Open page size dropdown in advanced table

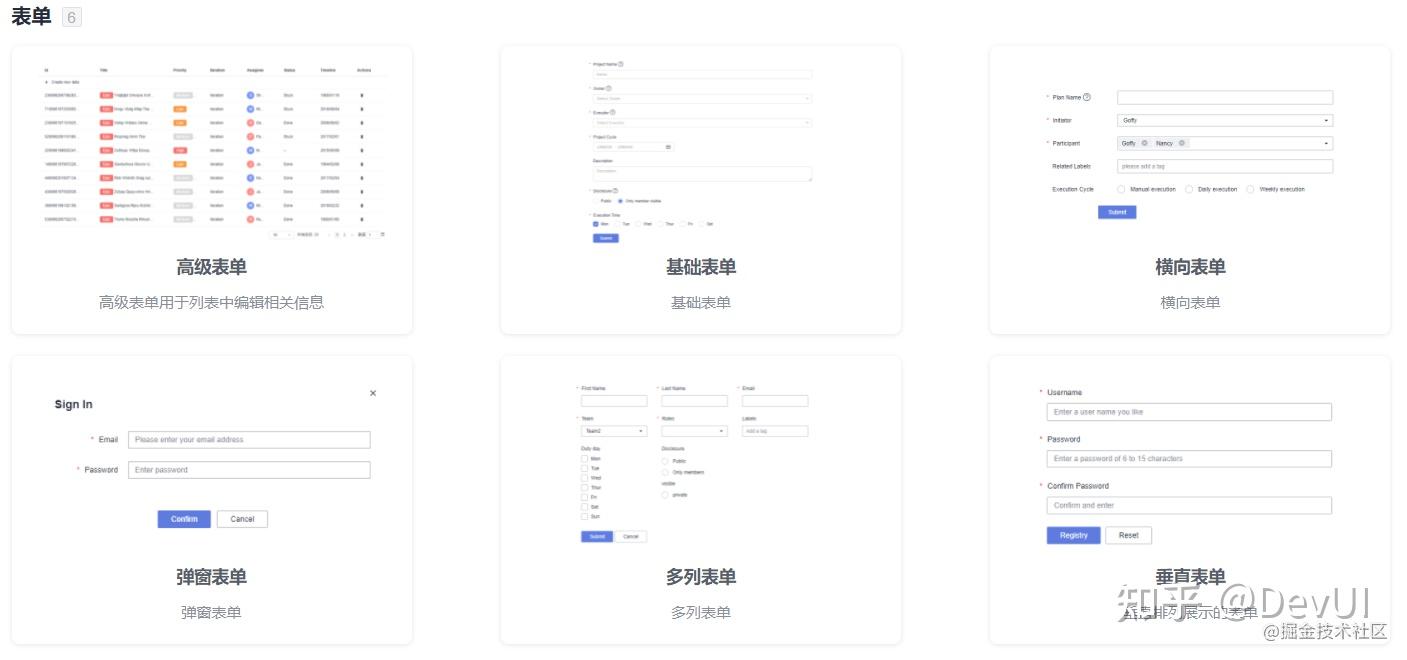coord(281,234)
